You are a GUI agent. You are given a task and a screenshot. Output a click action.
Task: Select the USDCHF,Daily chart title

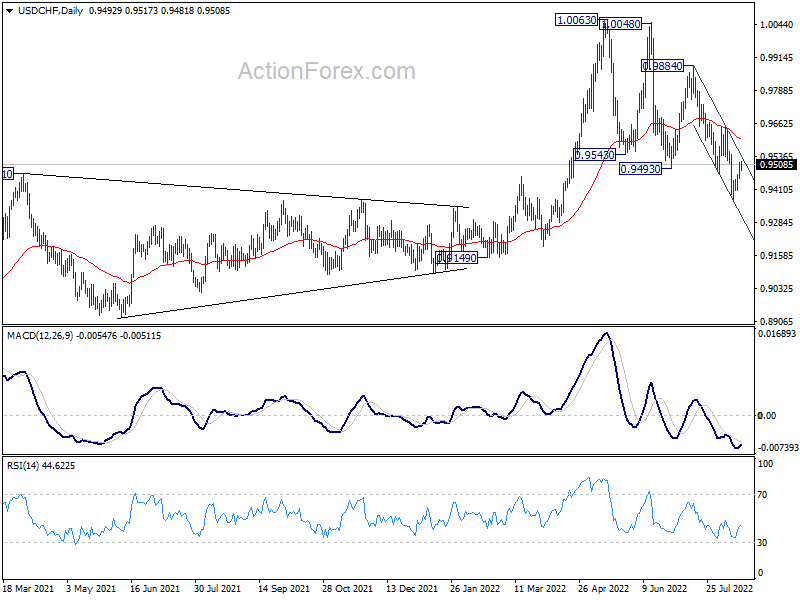pyautogui.click(x=51, y=11)
